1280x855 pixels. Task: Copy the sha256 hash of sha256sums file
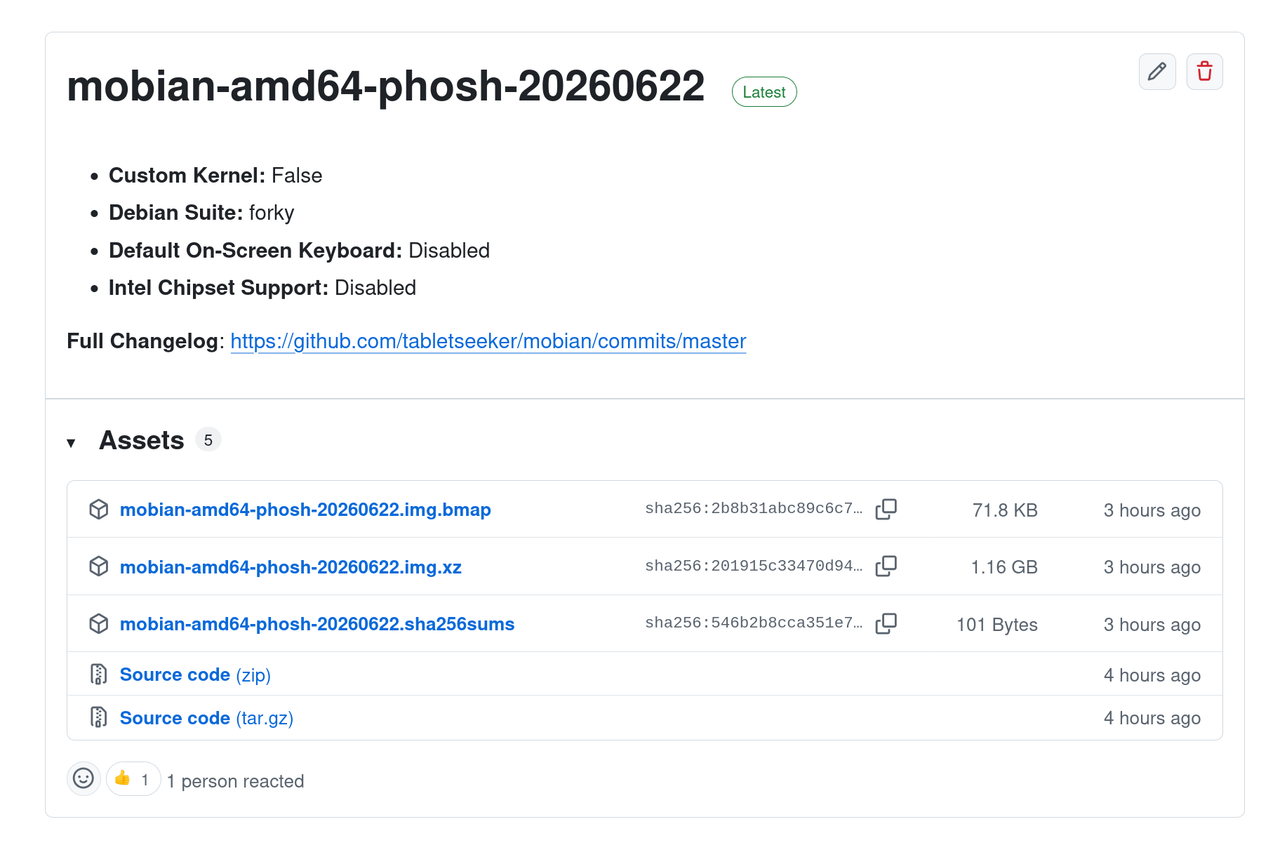point(886,623)
